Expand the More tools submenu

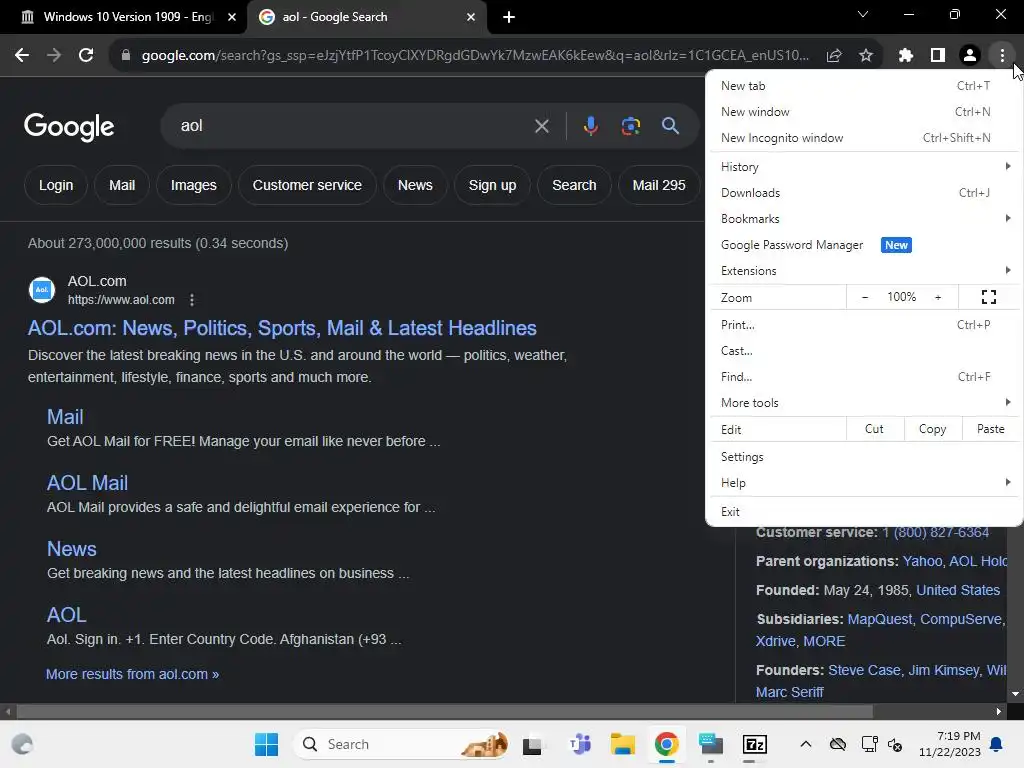(x=865, y=403)
